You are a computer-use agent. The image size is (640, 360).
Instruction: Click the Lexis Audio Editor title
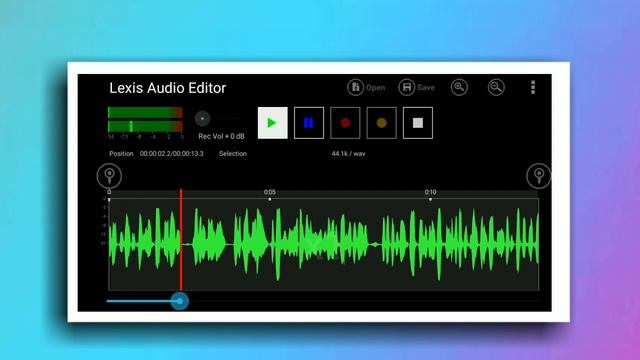[x=167, y=88]
